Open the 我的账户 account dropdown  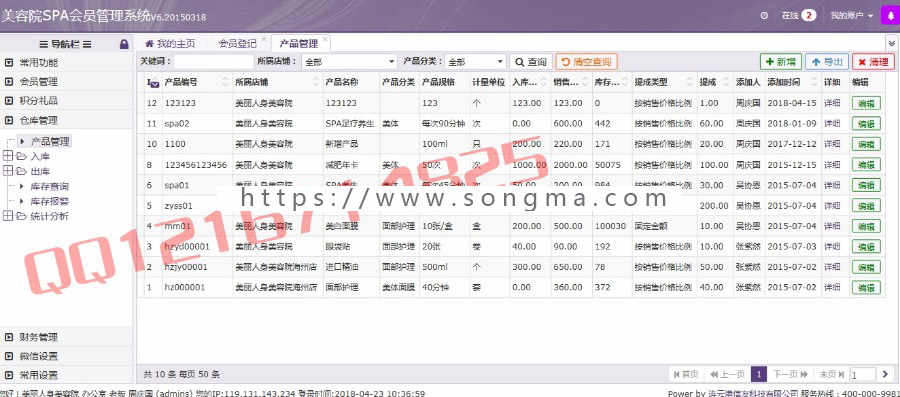[x=852, y=15]
